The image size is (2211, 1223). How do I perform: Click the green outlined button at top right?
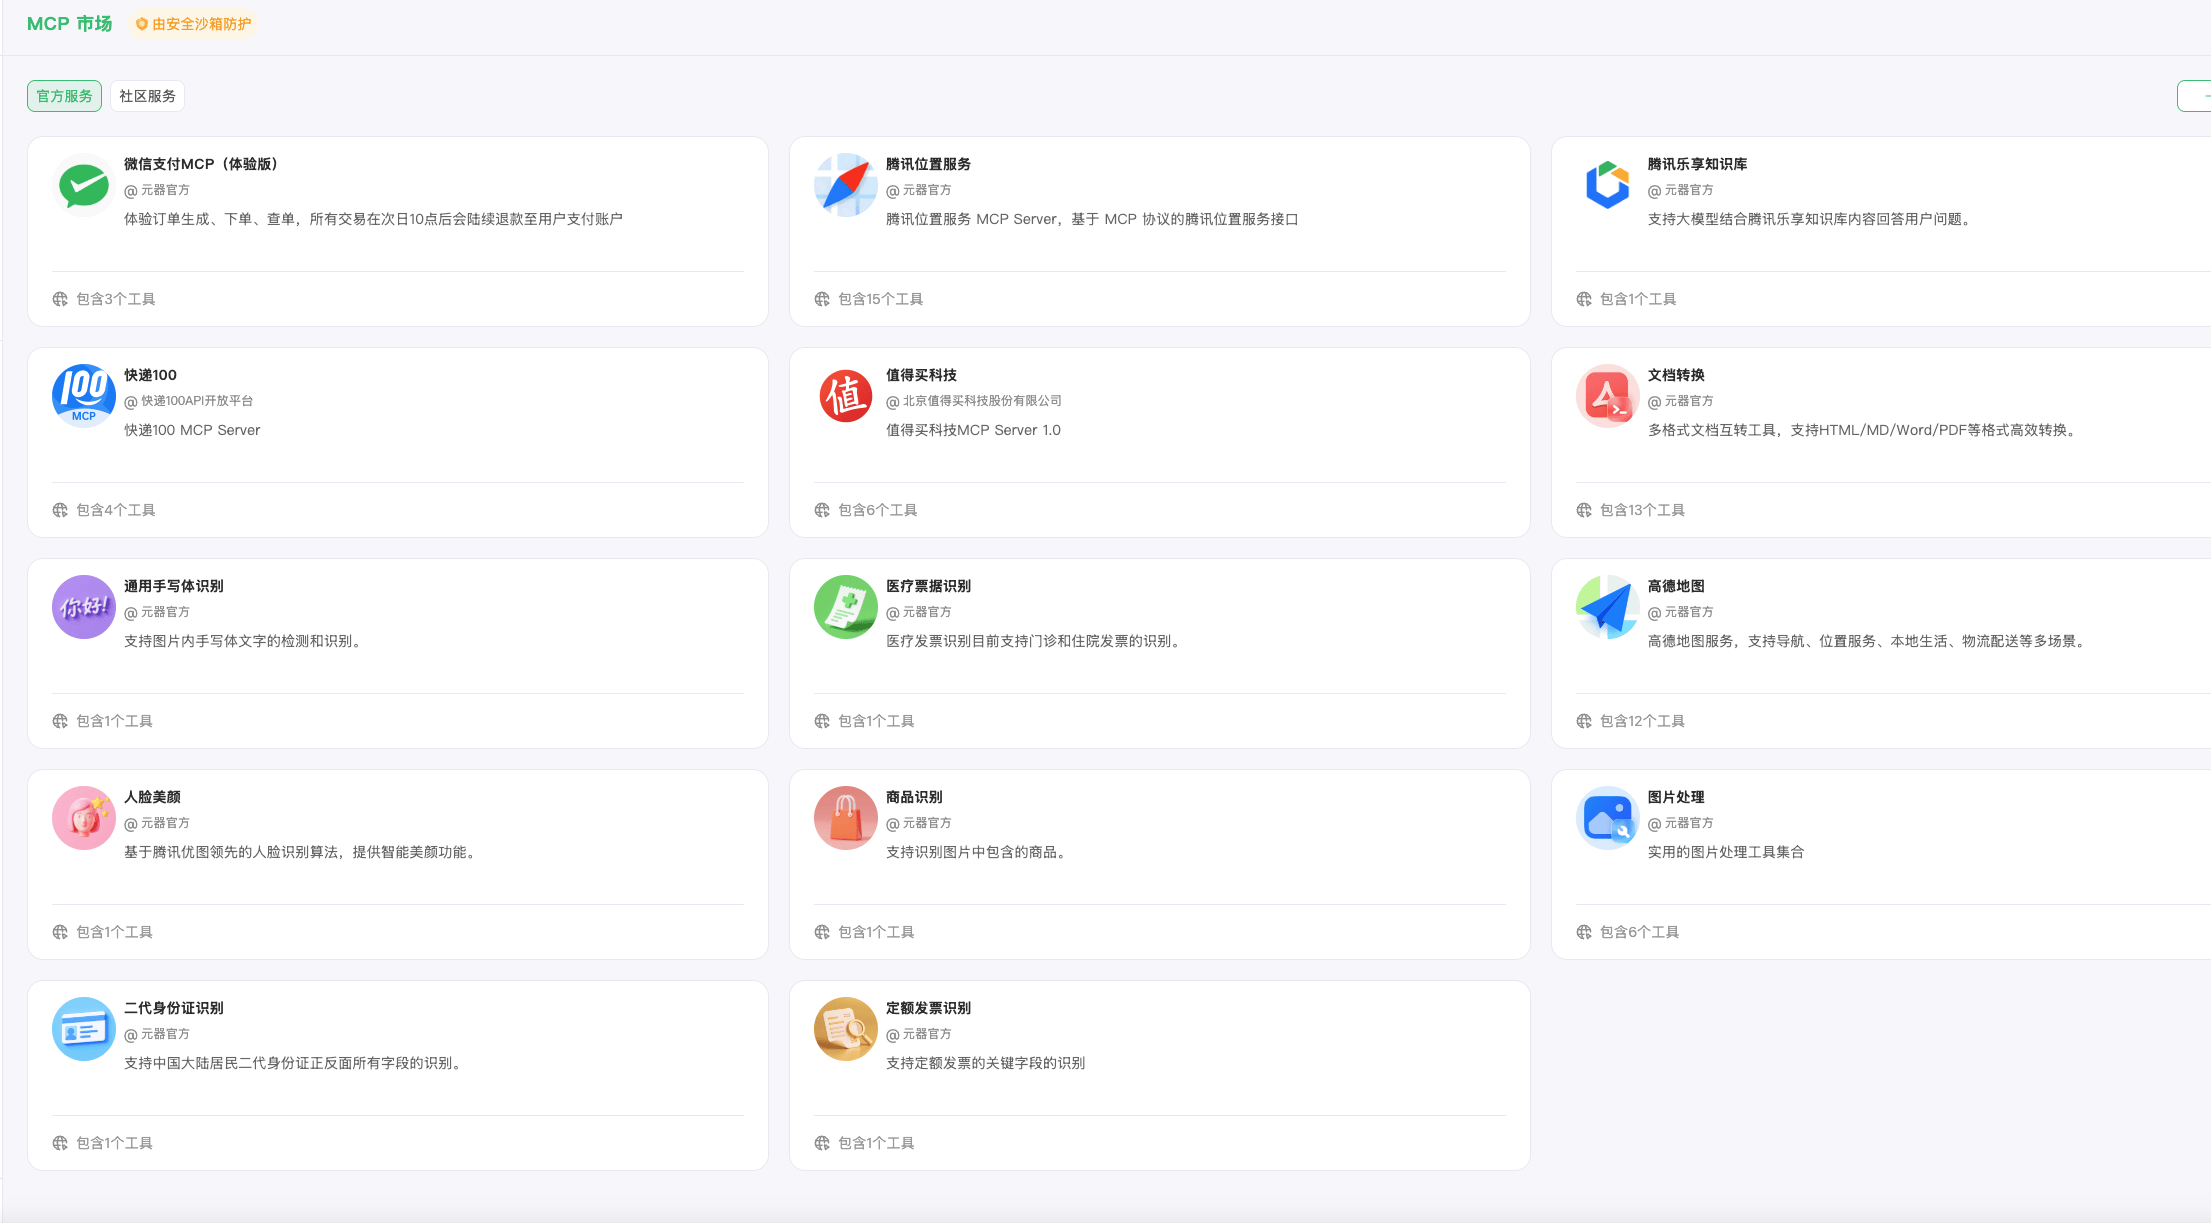pyautogui.click(x=2194, y=96)
